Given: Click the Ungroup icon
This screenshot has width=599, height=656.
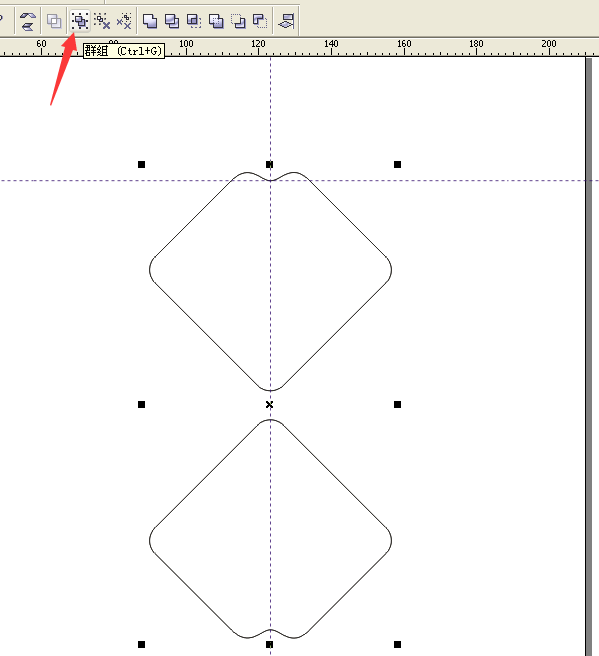Looking at the screenshot, I should (102, 20).
